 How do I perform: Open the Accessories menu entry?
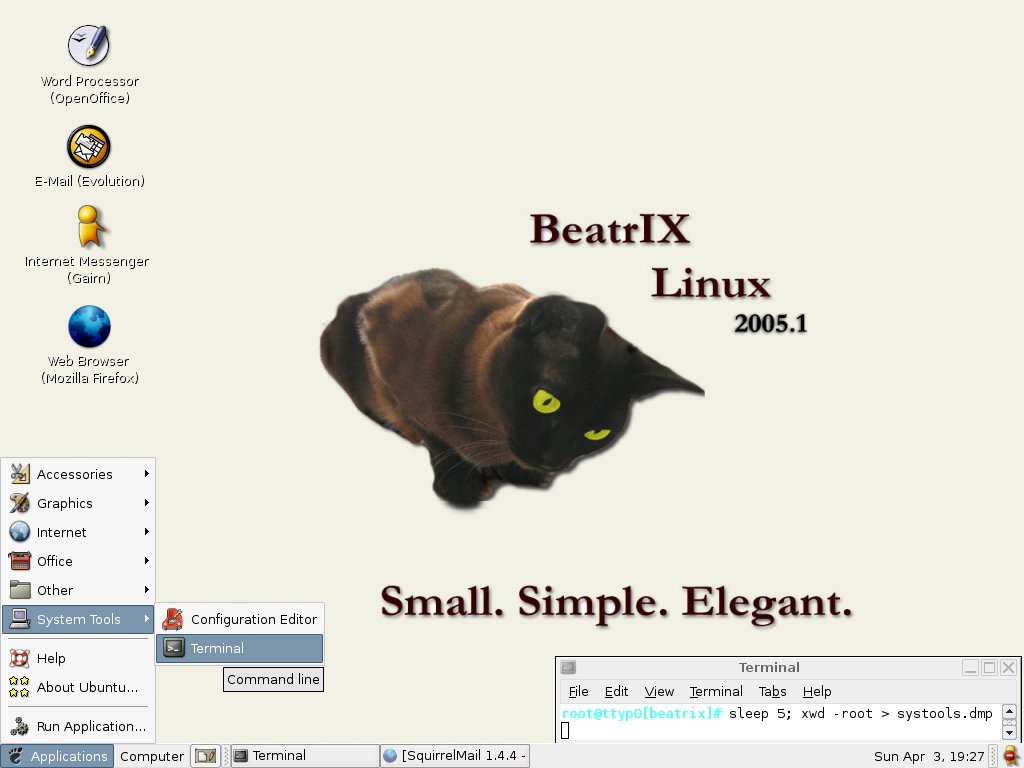point(78,474)
